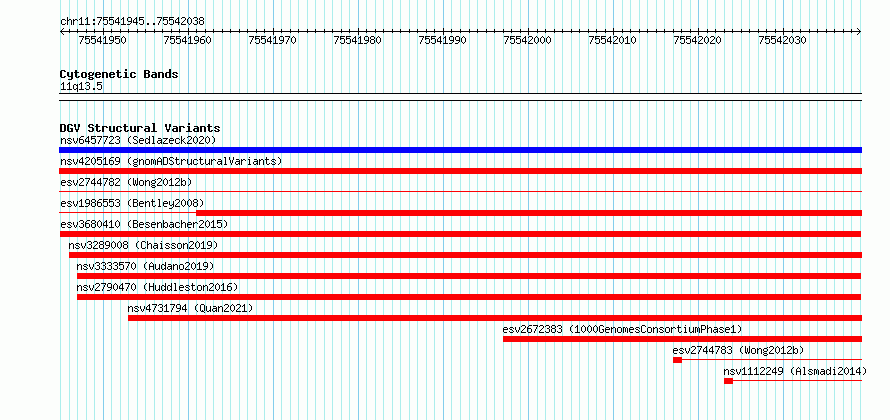Open the nsv2790470 (Huddleston2016) label
This screenshot has height=420, width=890.
(157, 287)
